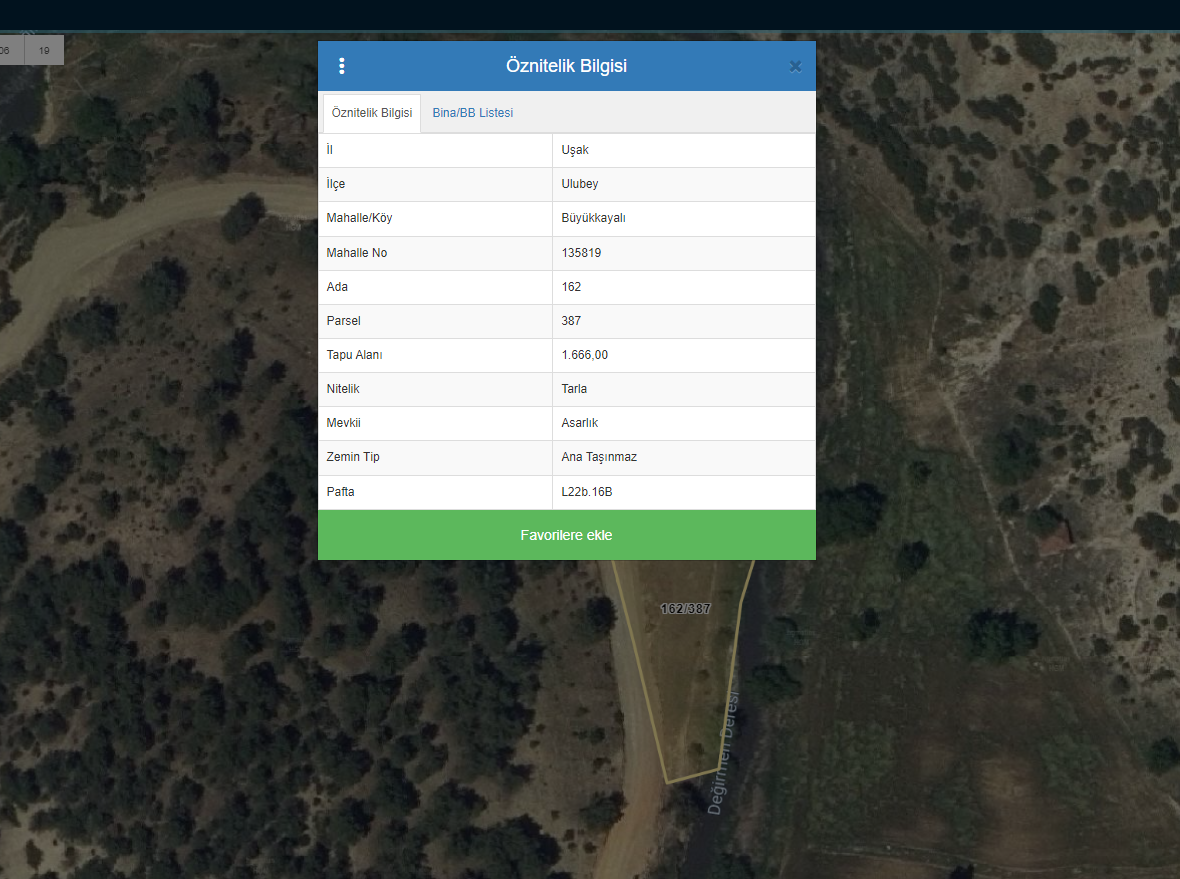Viewport: 1180px width, 879px height.
Task: Switch to the Bina/BB Listesi tab
Action: click(x=472, y=113)
